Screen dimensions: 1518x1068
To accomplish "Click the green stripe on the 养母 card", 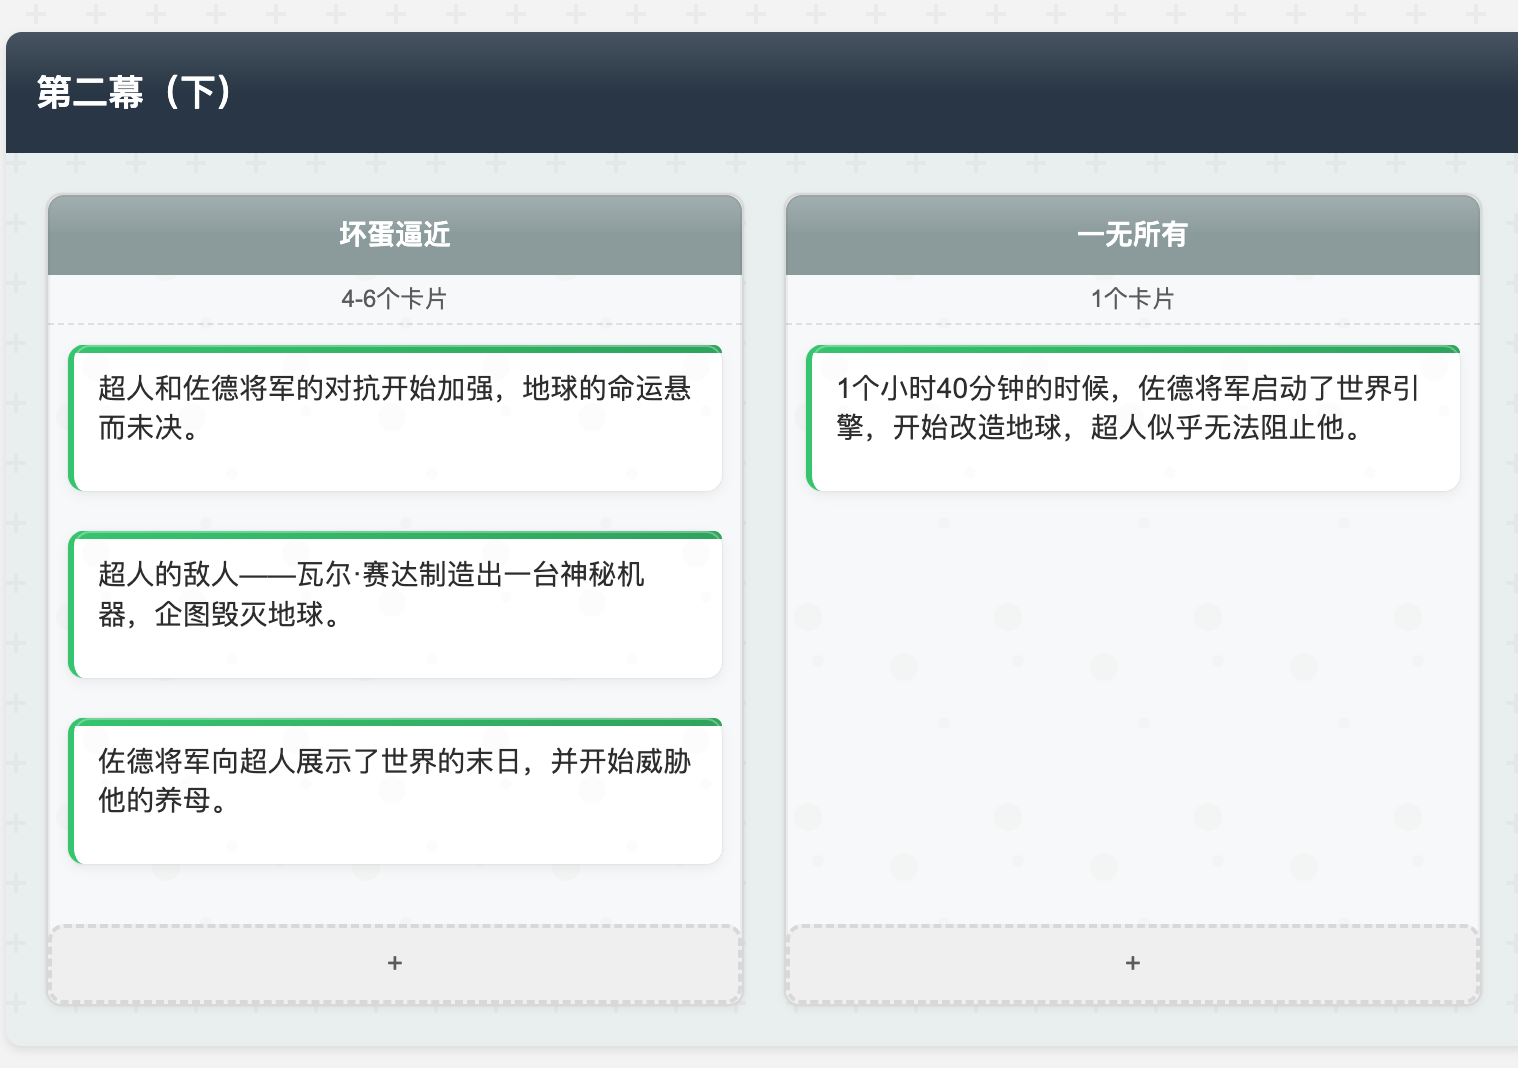I will tap(74, 790).
